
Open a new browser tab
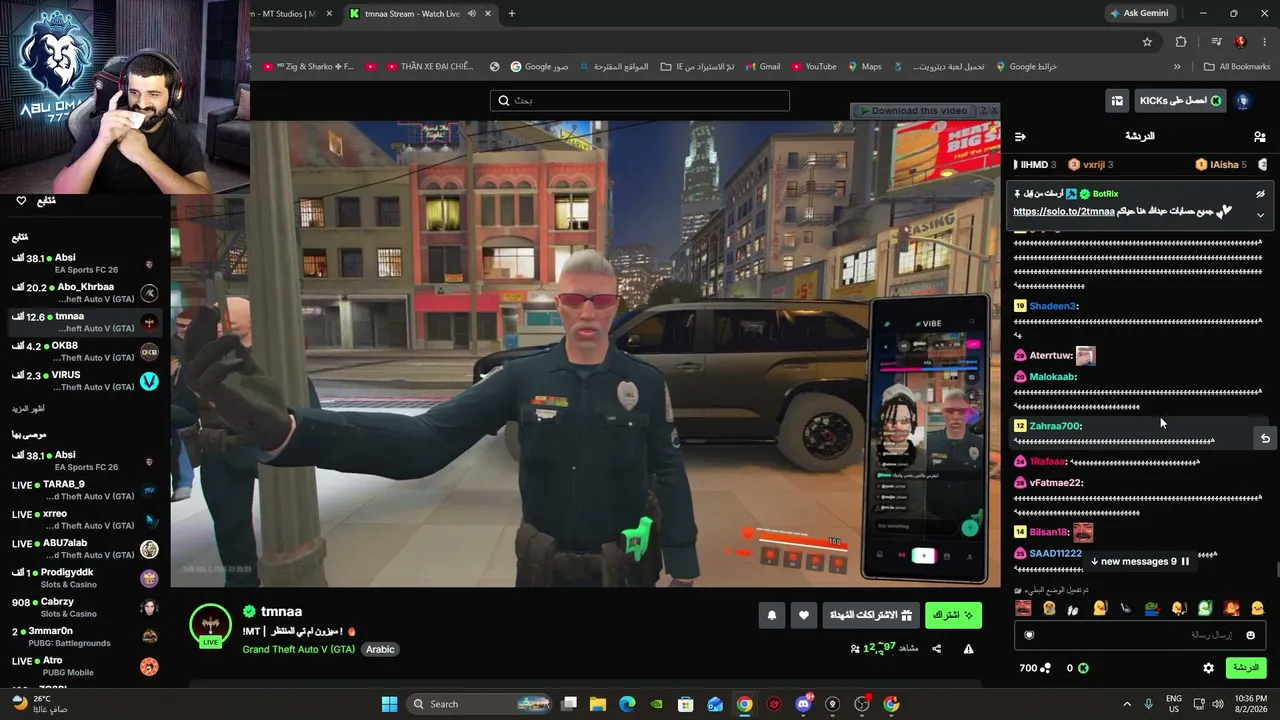pyautogui.click(x=512, y=13)
